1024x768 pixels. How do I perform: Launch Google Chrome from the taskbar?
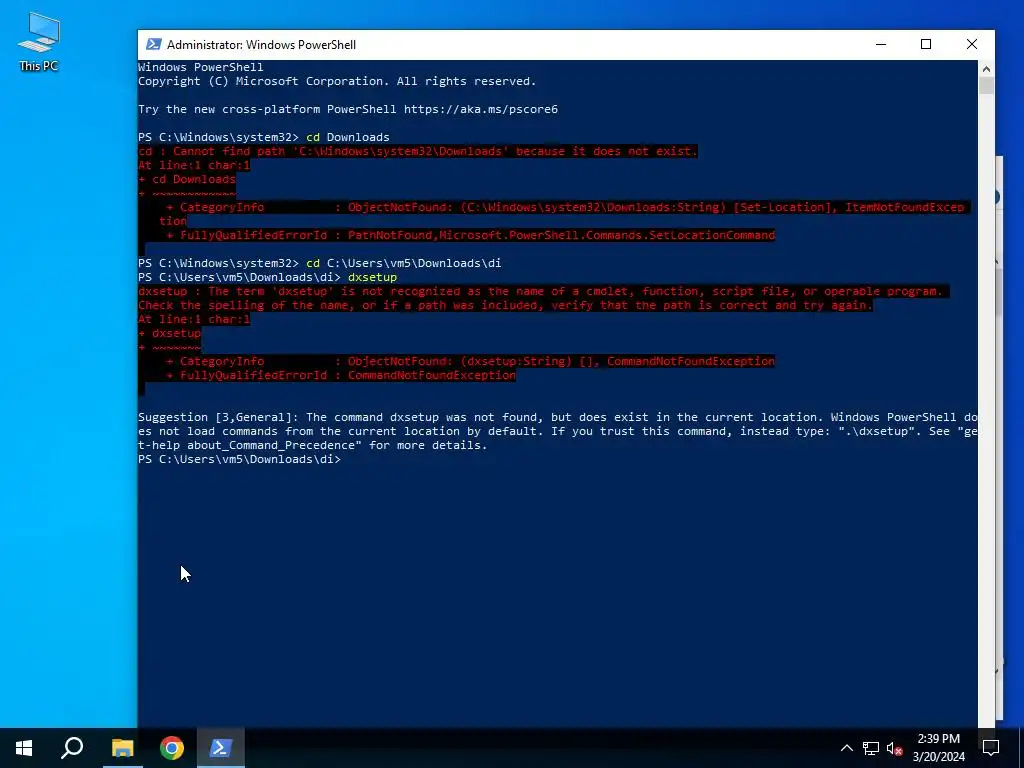coord(172,748)
